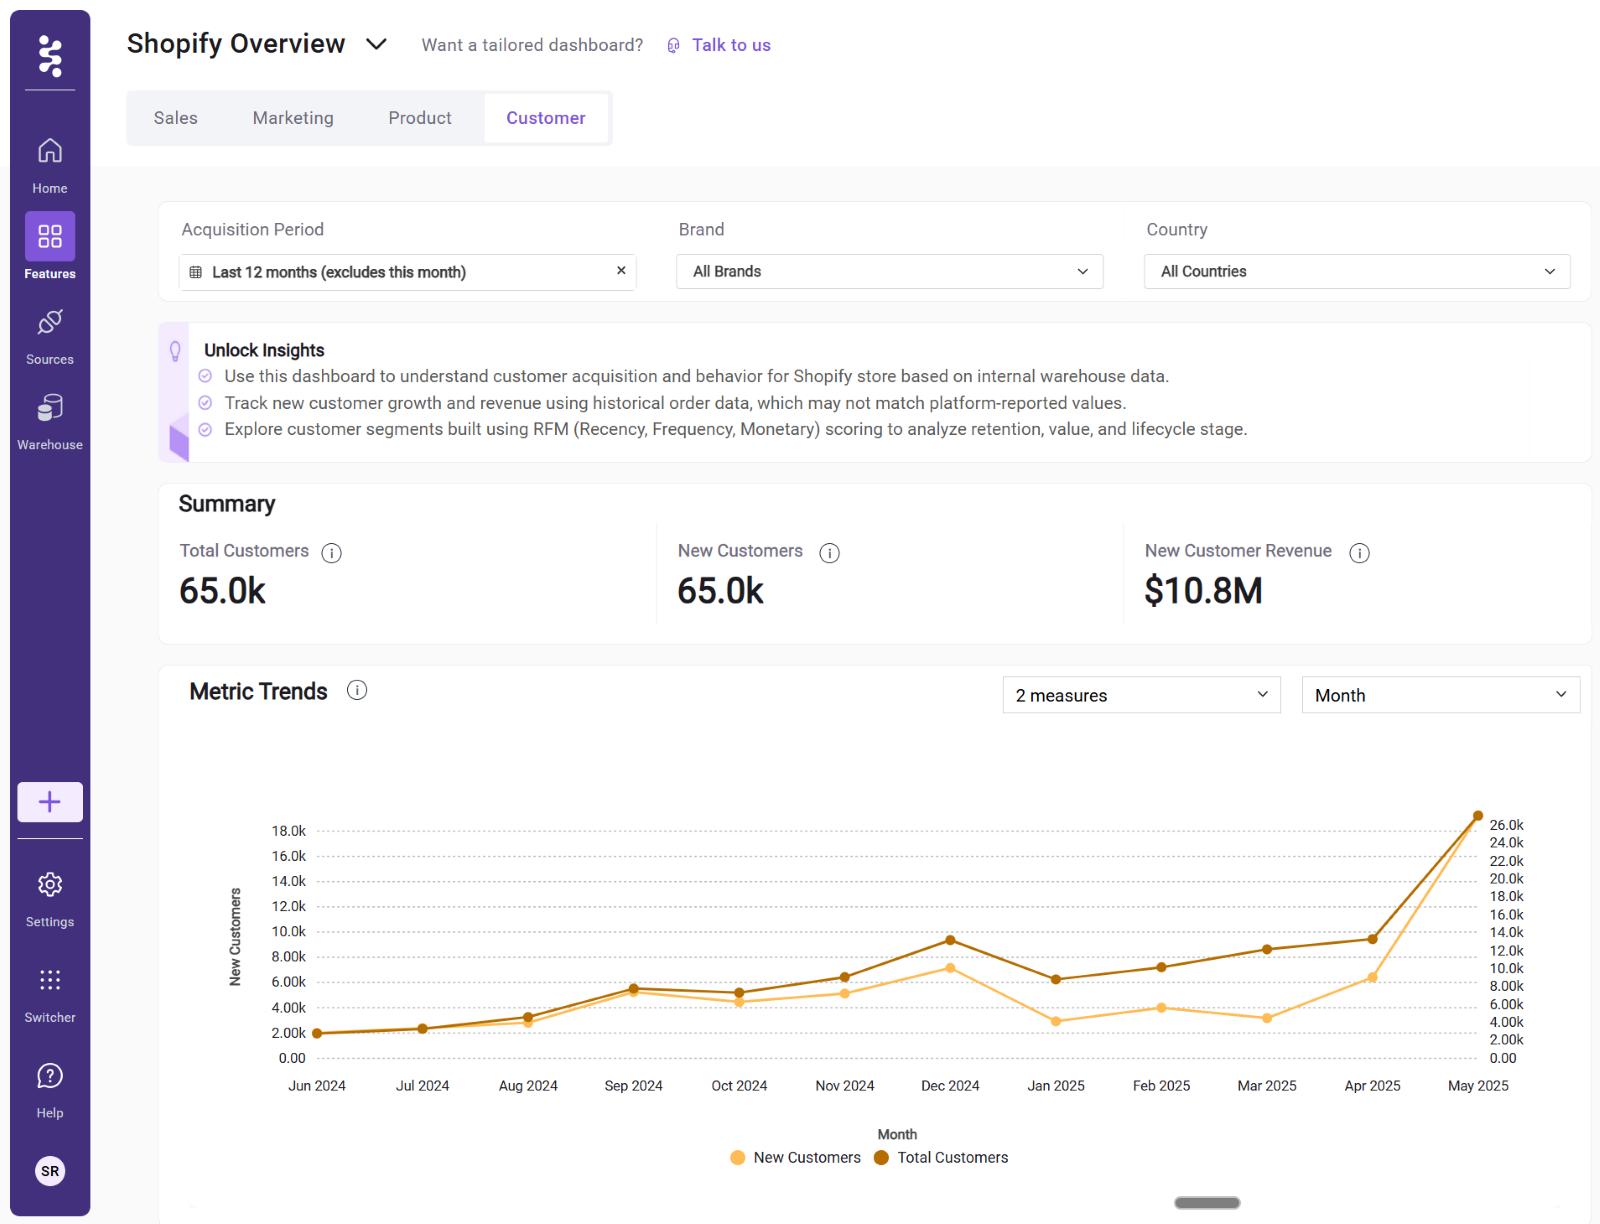This screenshot has width=1600, height=1224.
Task: Click info icon next to Total Customers
Action: [x=332, y=553]
